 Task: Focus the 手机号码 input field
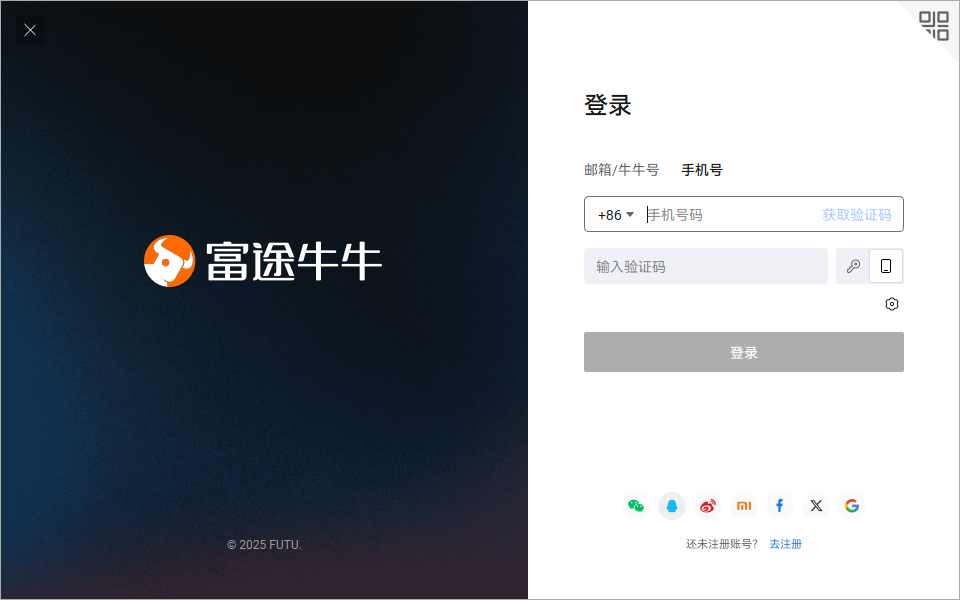[x=732, y=215]
